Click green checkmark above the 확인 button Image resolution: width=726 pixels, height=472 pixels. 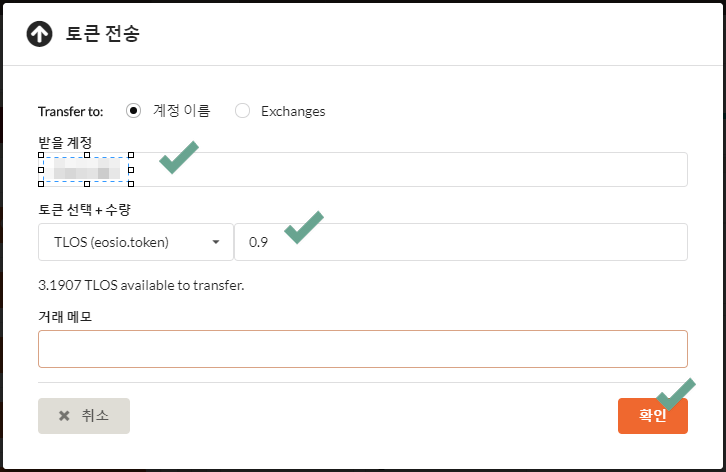coord(676,393)
